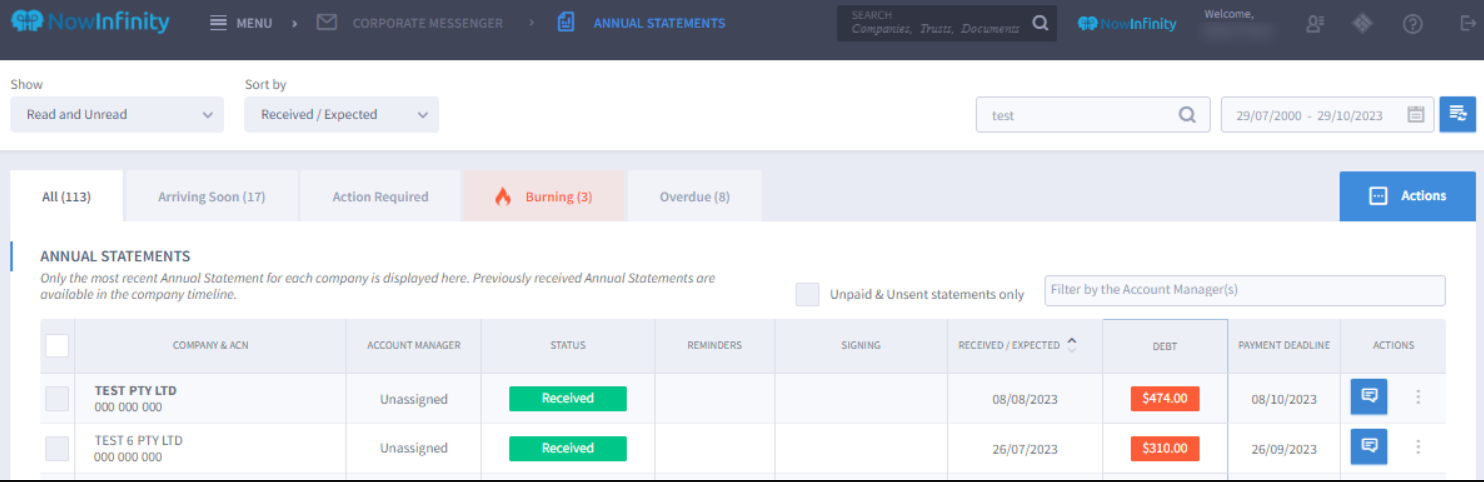Tick the select-all checkbox in table header
The width and height of the screenshot is (1484, 482).
click(57, 345)
